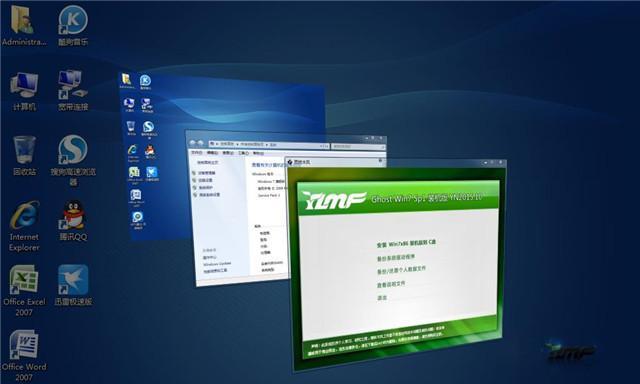Open the Office Word 2007 shortcut

tap(24, 355)
